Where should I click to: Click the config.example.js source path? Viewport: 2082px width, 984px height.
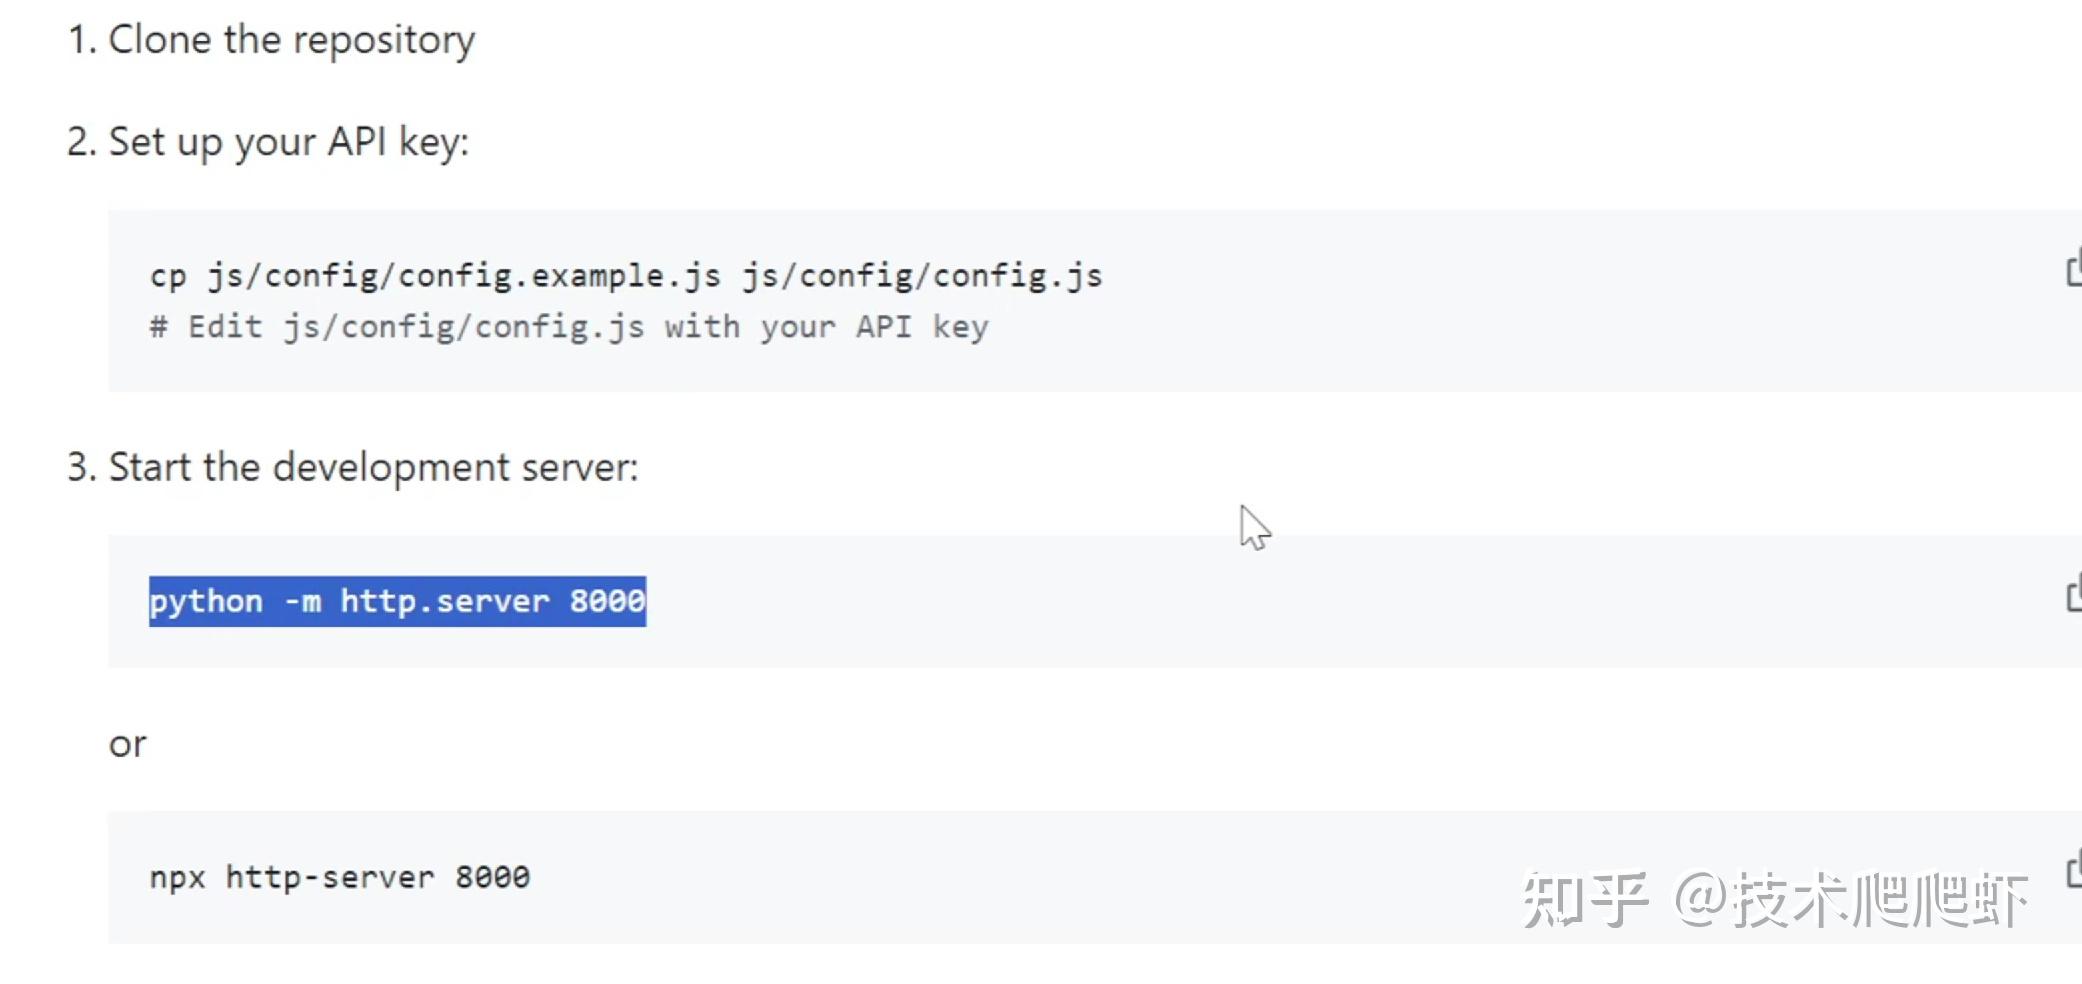[464, 275]
